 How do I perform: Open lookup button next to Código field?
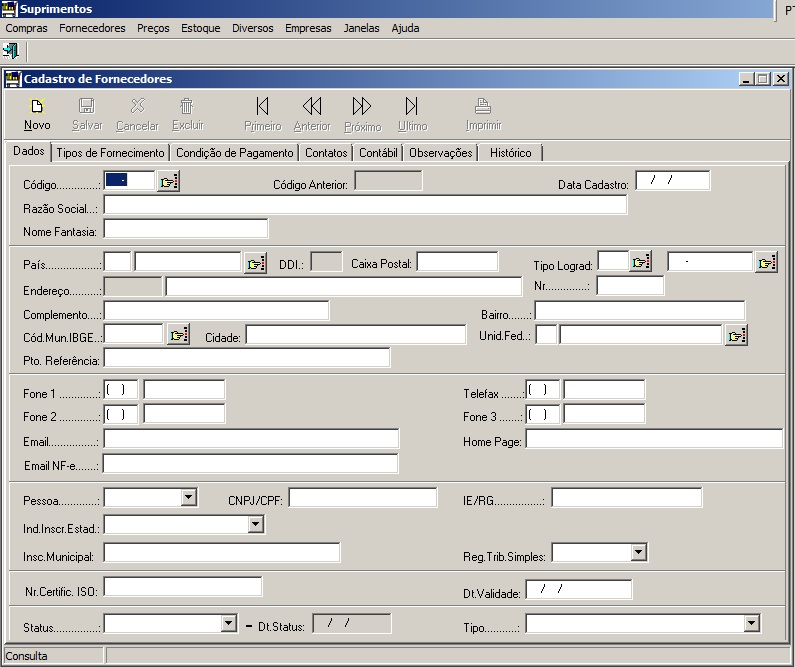tap(168, 181)
